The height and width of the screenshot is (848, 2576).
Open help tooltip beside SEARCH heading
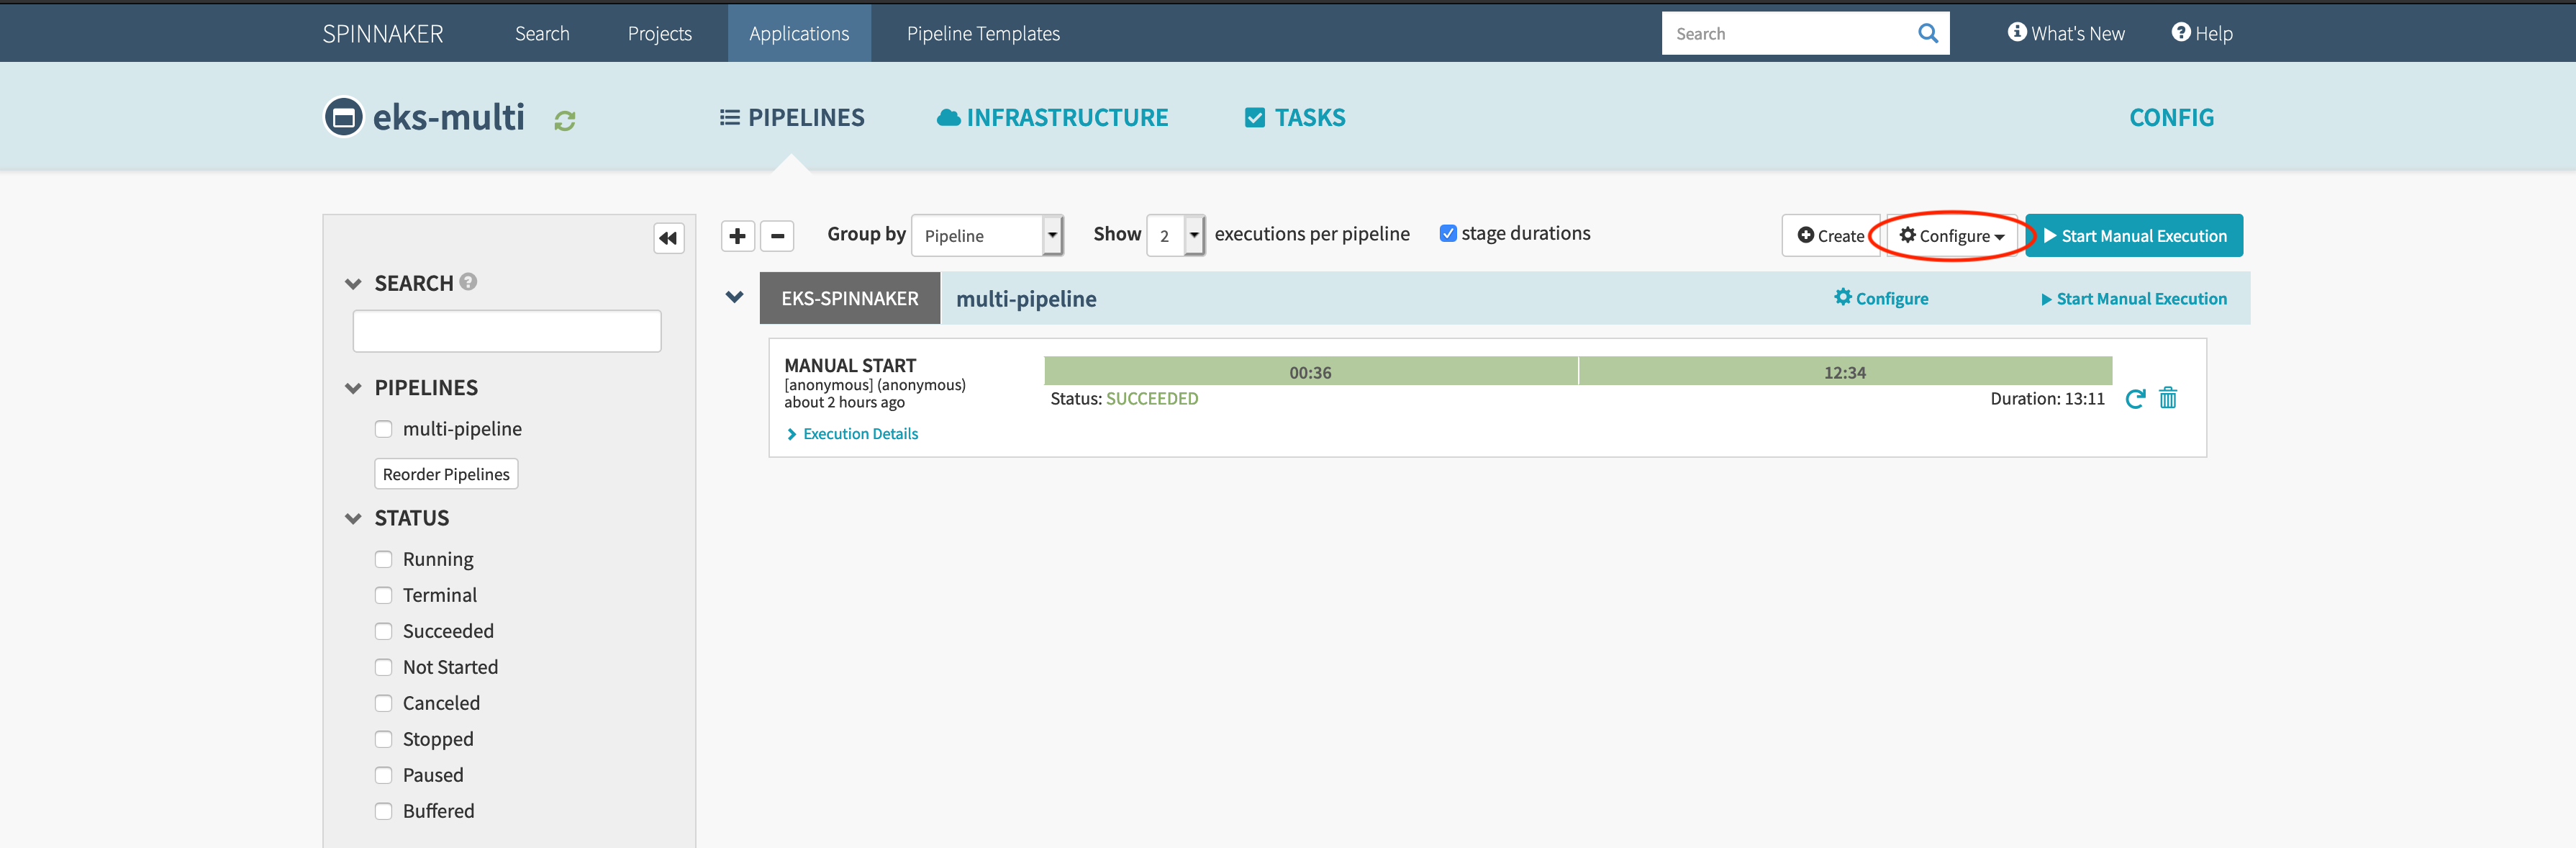[x=468, y=282]
